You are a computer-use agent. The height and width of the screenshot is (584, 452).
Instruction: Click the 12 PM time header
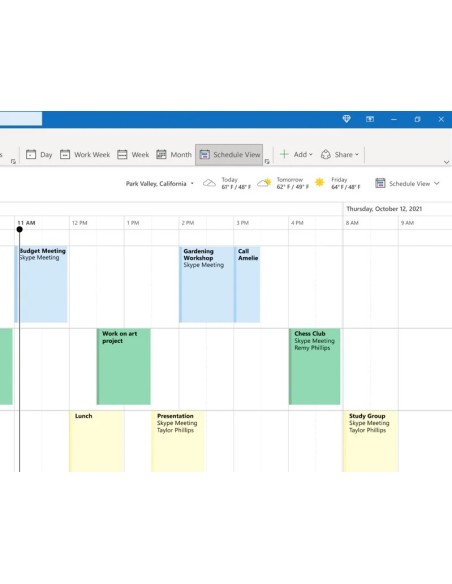[x=79, y=223]
